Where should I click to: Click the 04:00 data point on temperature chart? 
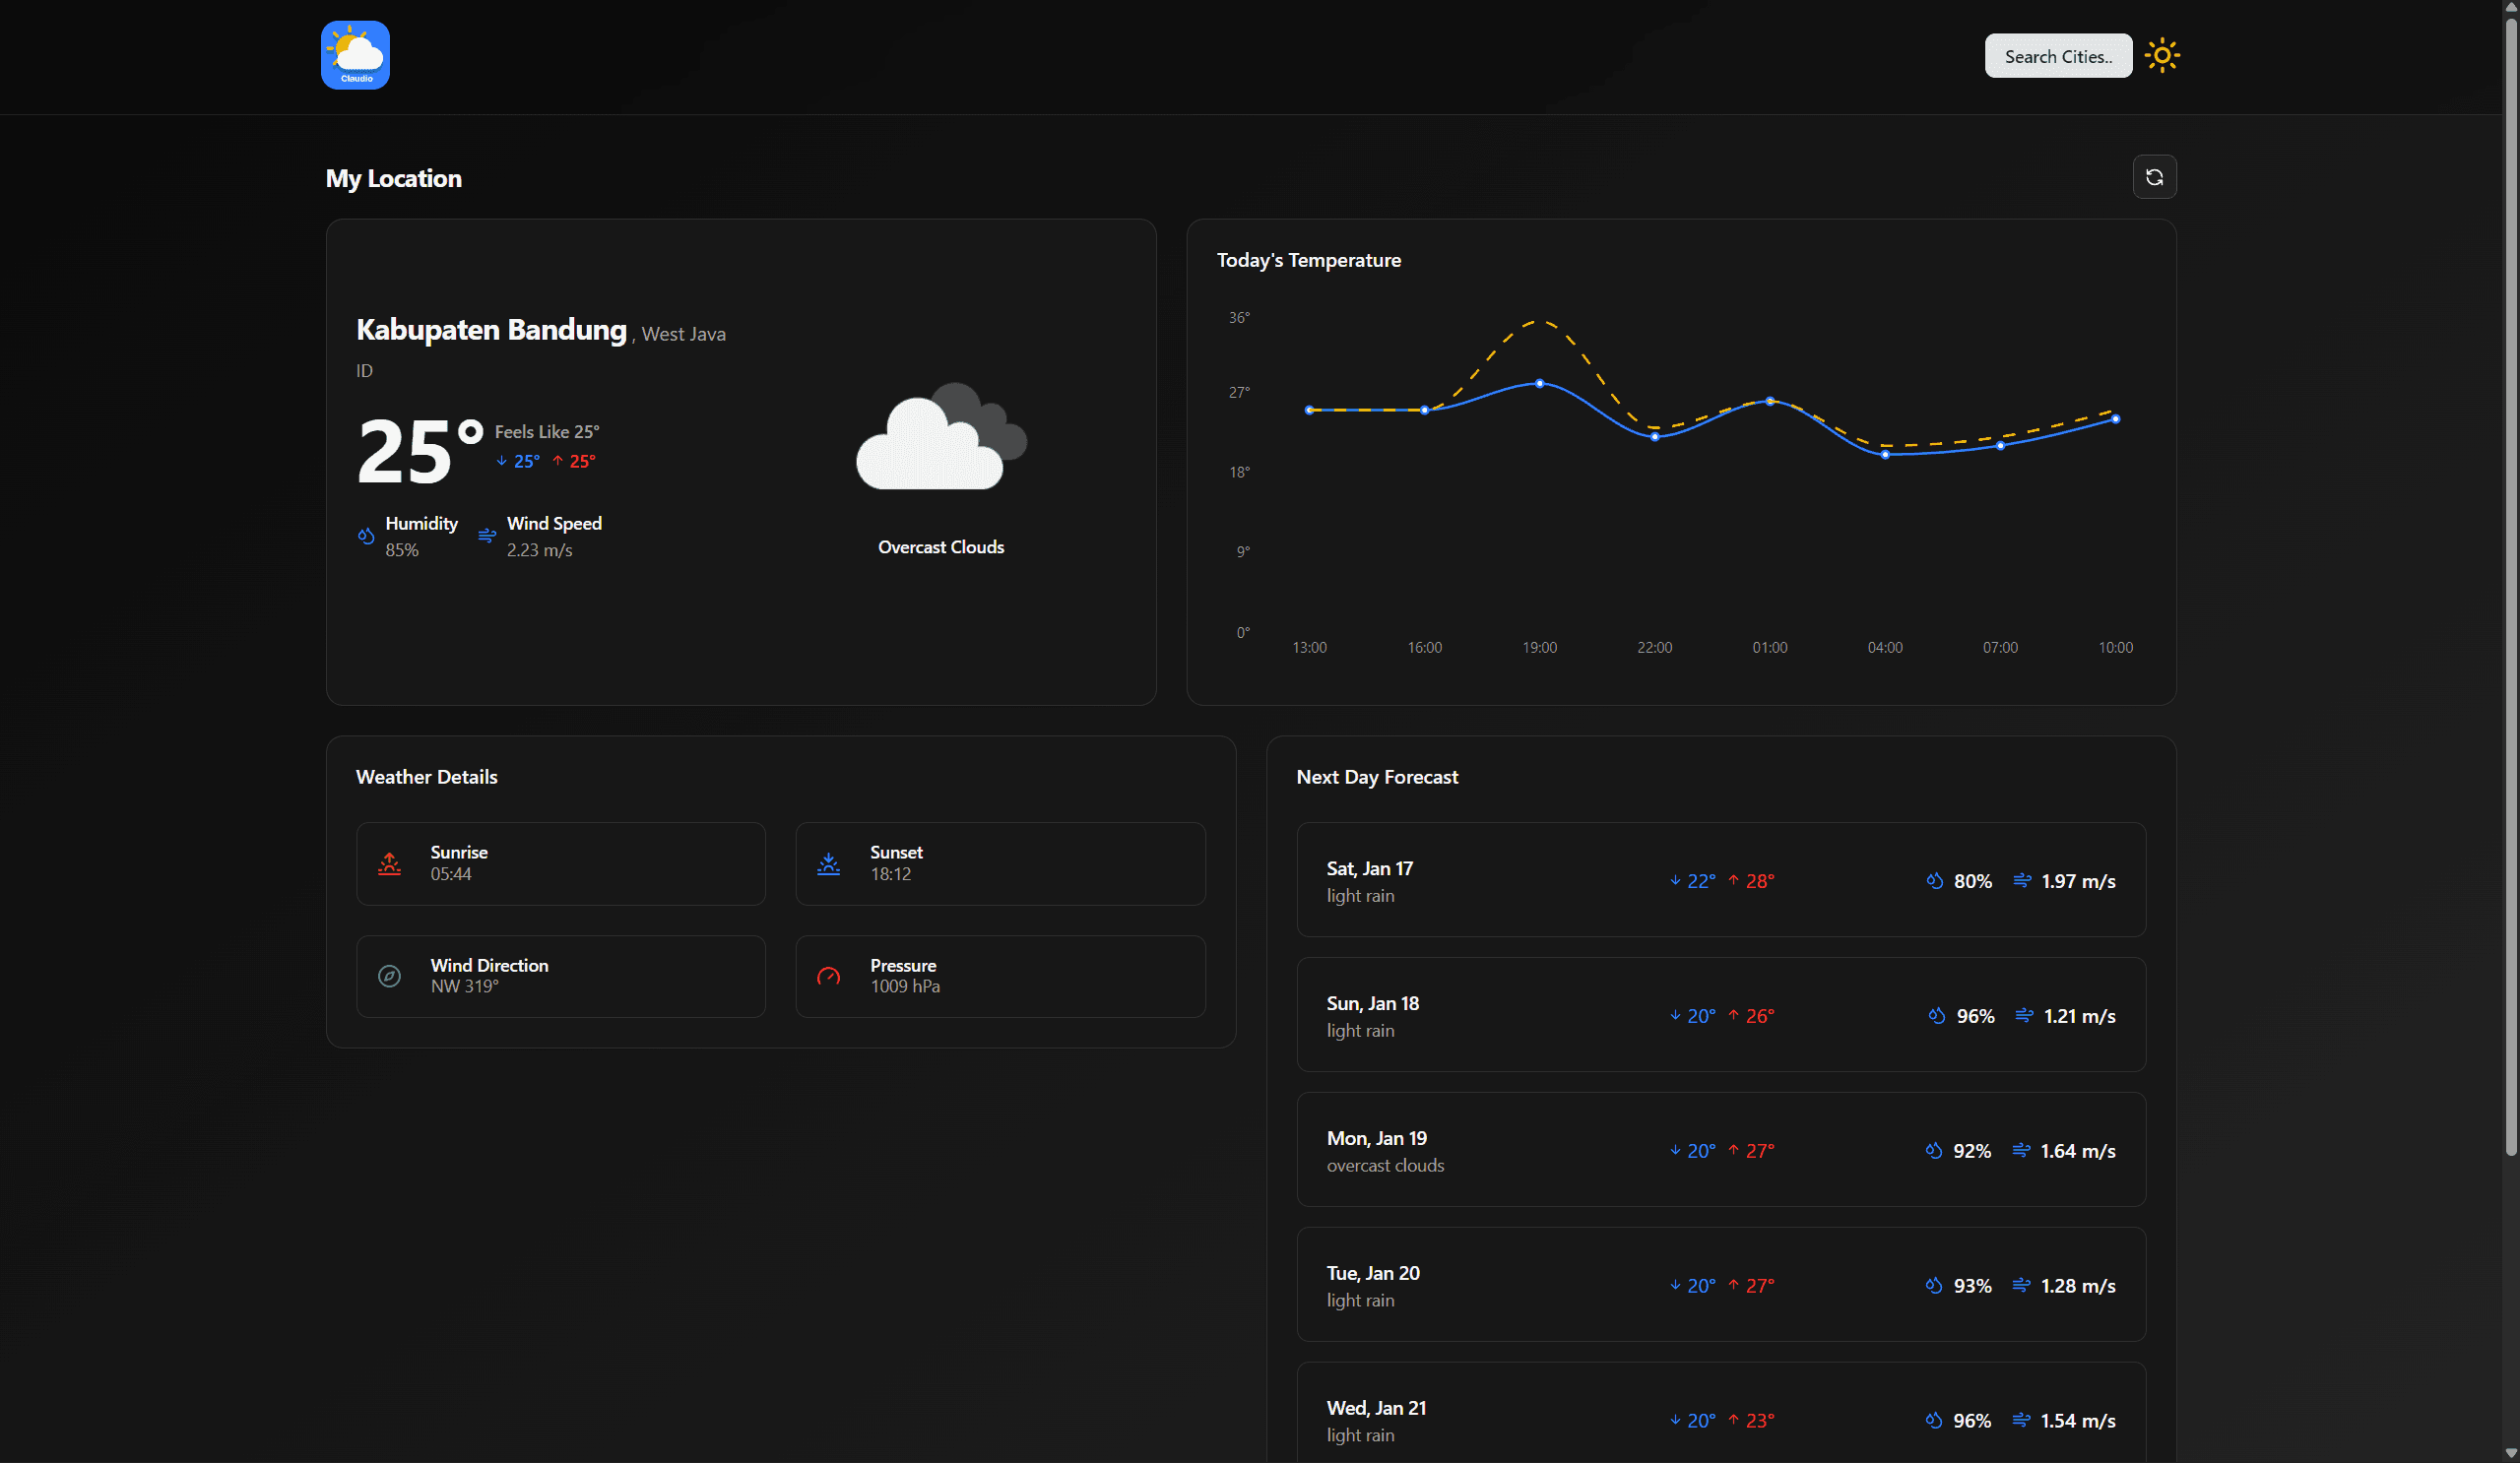click(1885, 455)
